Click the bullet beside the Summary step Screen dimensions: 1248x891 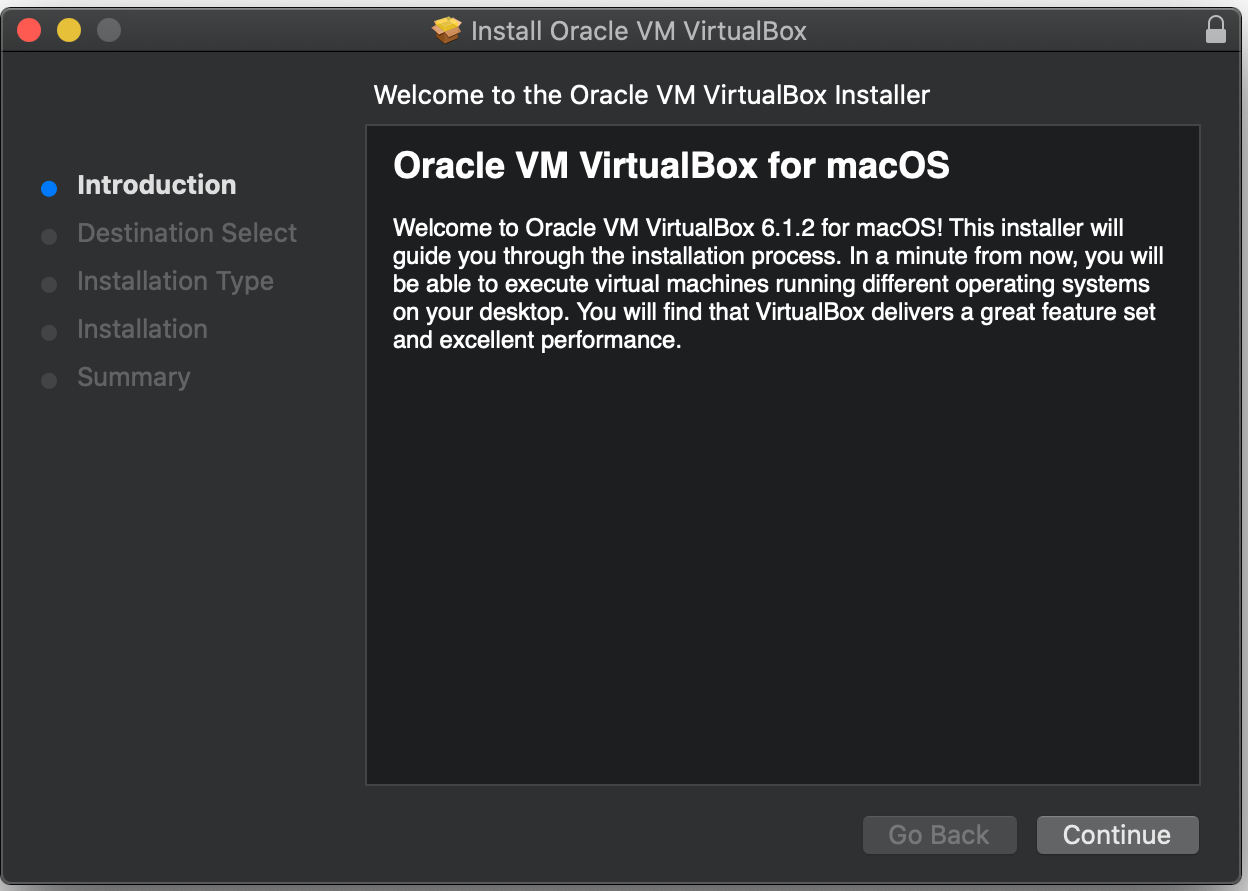tap(49, 380)
